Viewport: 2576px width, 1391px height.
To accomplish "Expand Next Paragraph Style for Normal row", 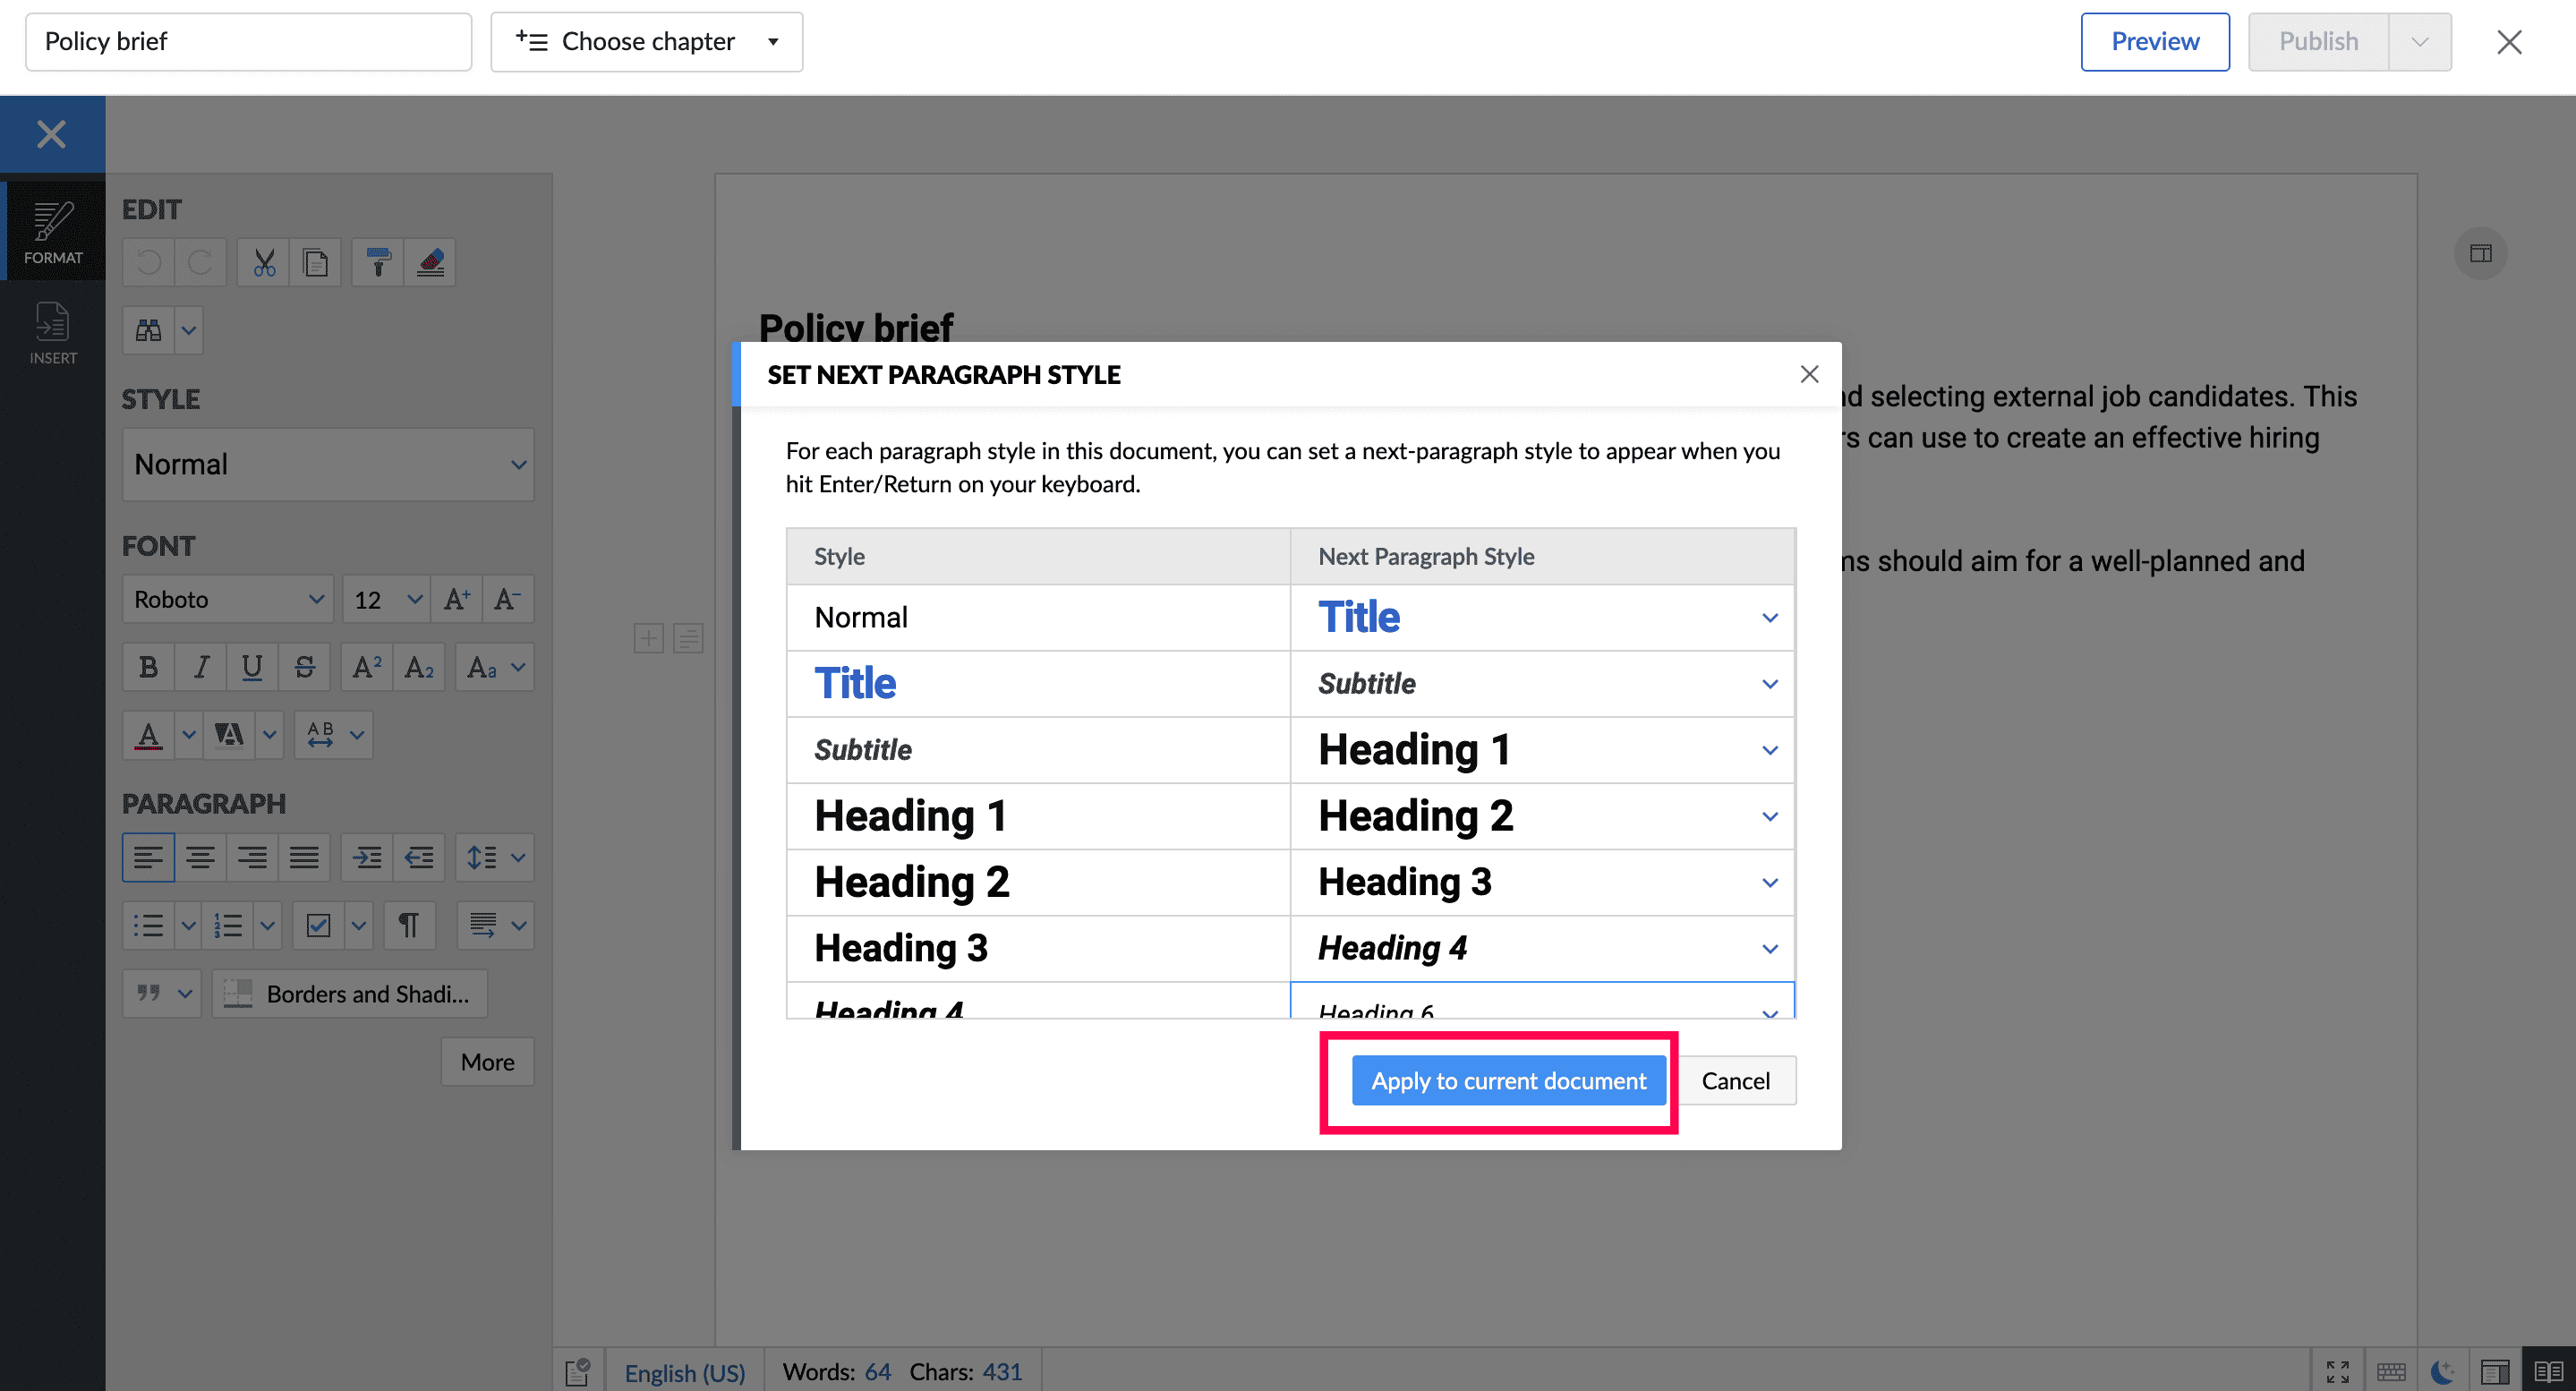I will coord(1769,618).
